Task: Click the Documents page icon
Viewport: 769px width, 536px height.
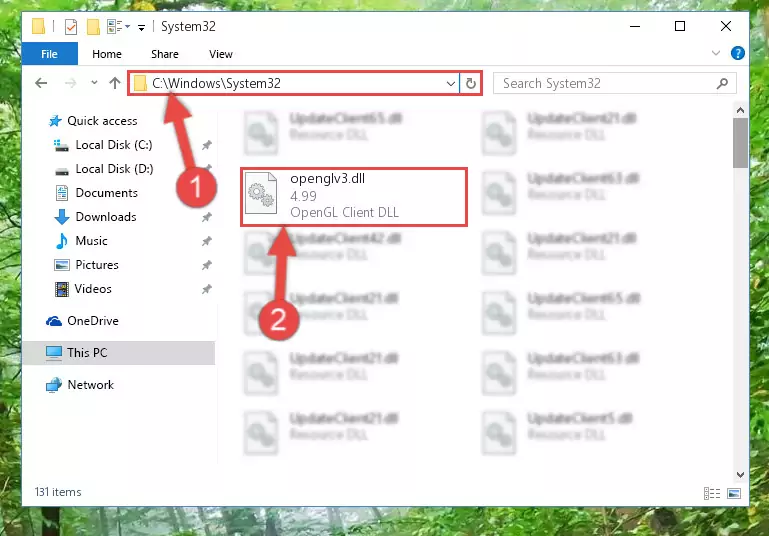Action: pyautogui.click(x=62, y=193)
